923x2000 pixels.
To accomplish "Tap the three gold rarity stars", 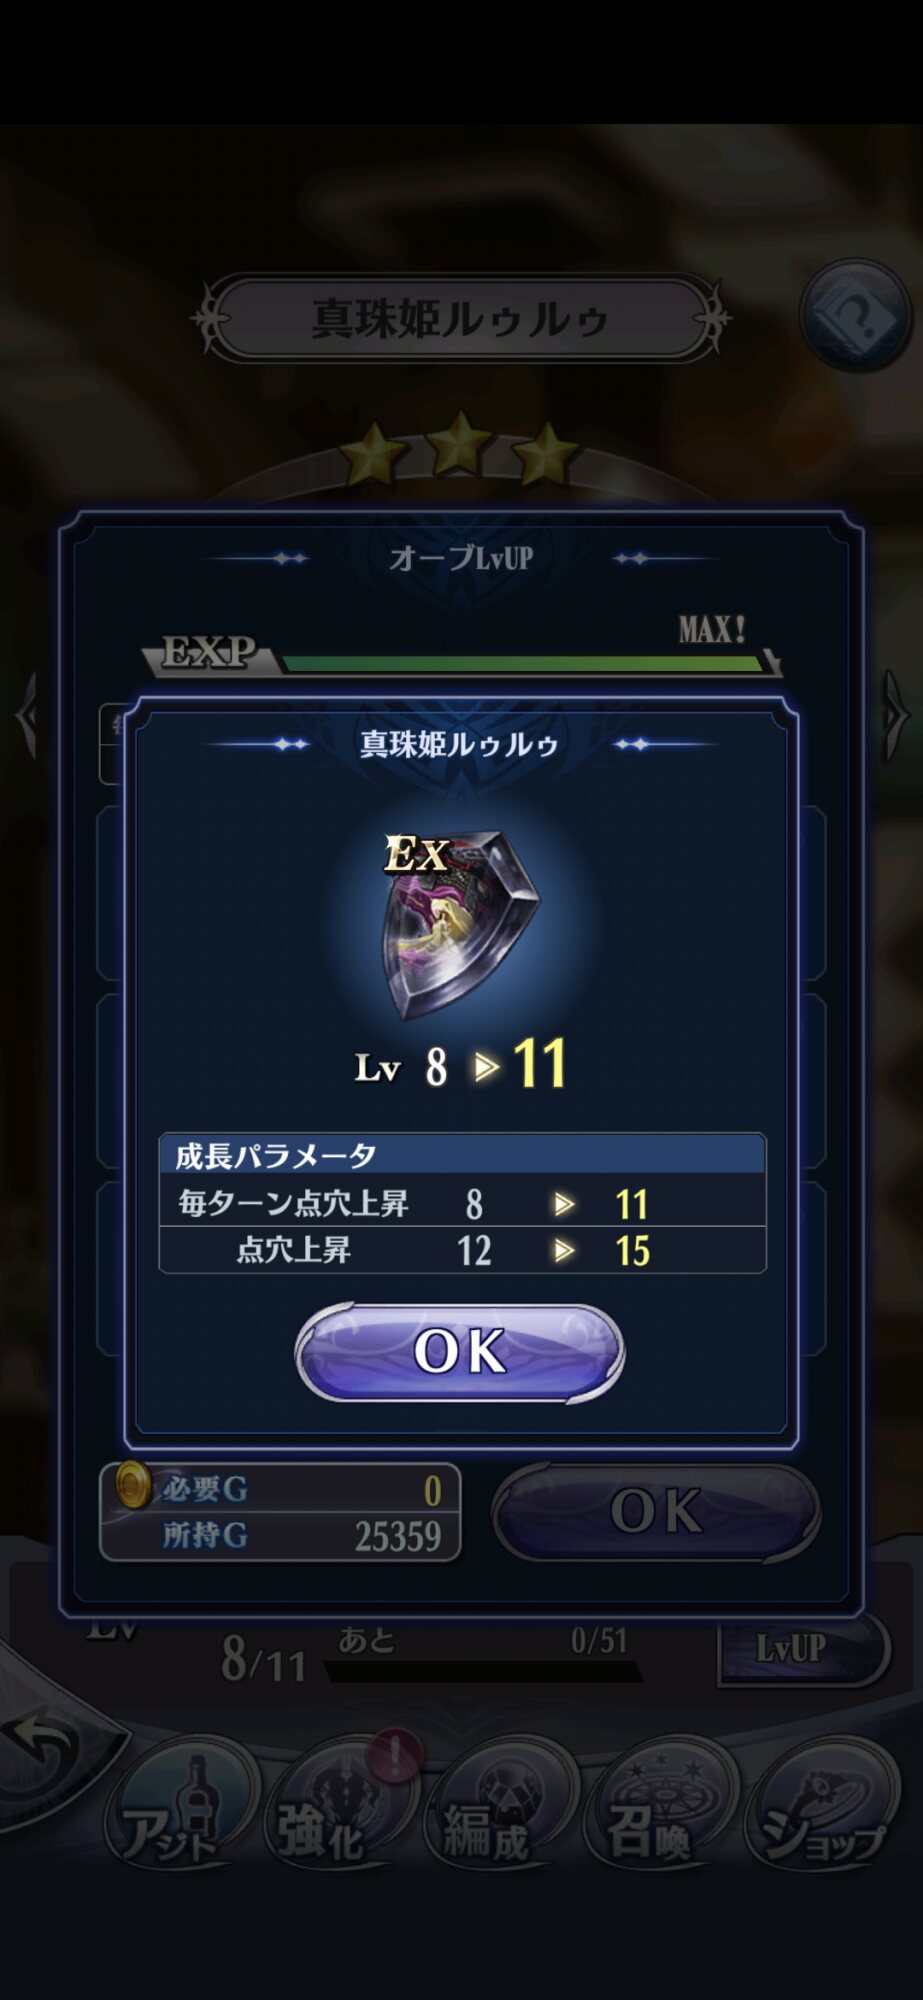I will tap(460, 448).
